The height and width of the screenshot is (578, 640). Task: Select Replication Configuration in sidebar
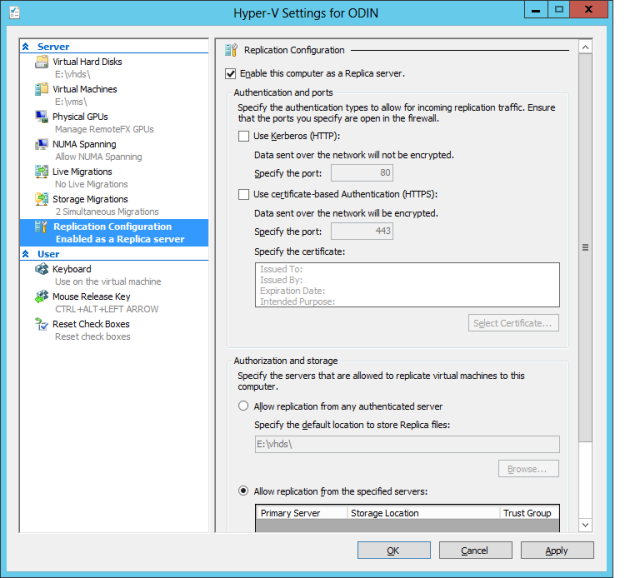[114, 233]
